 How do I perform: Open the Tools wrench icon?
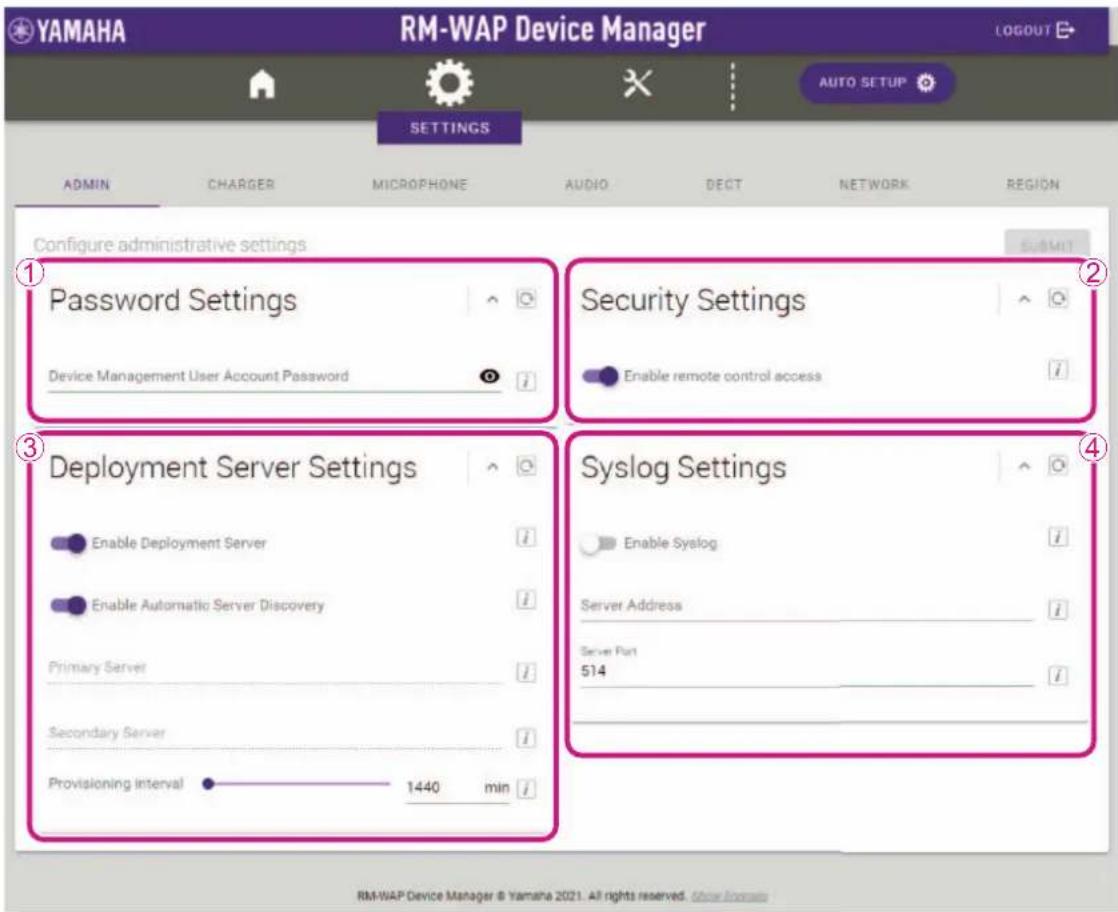(x=637, y=83)
